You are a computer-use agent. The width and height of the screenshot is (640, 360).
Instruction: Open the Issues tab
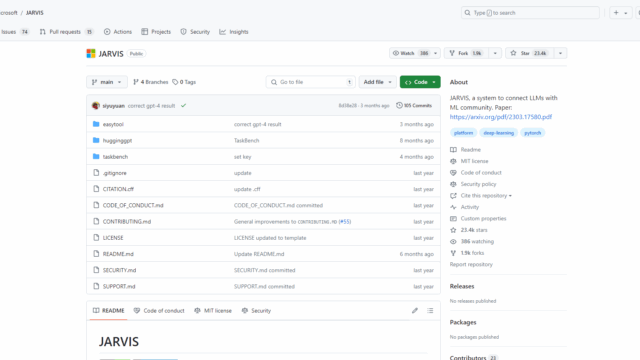(15, 32)
